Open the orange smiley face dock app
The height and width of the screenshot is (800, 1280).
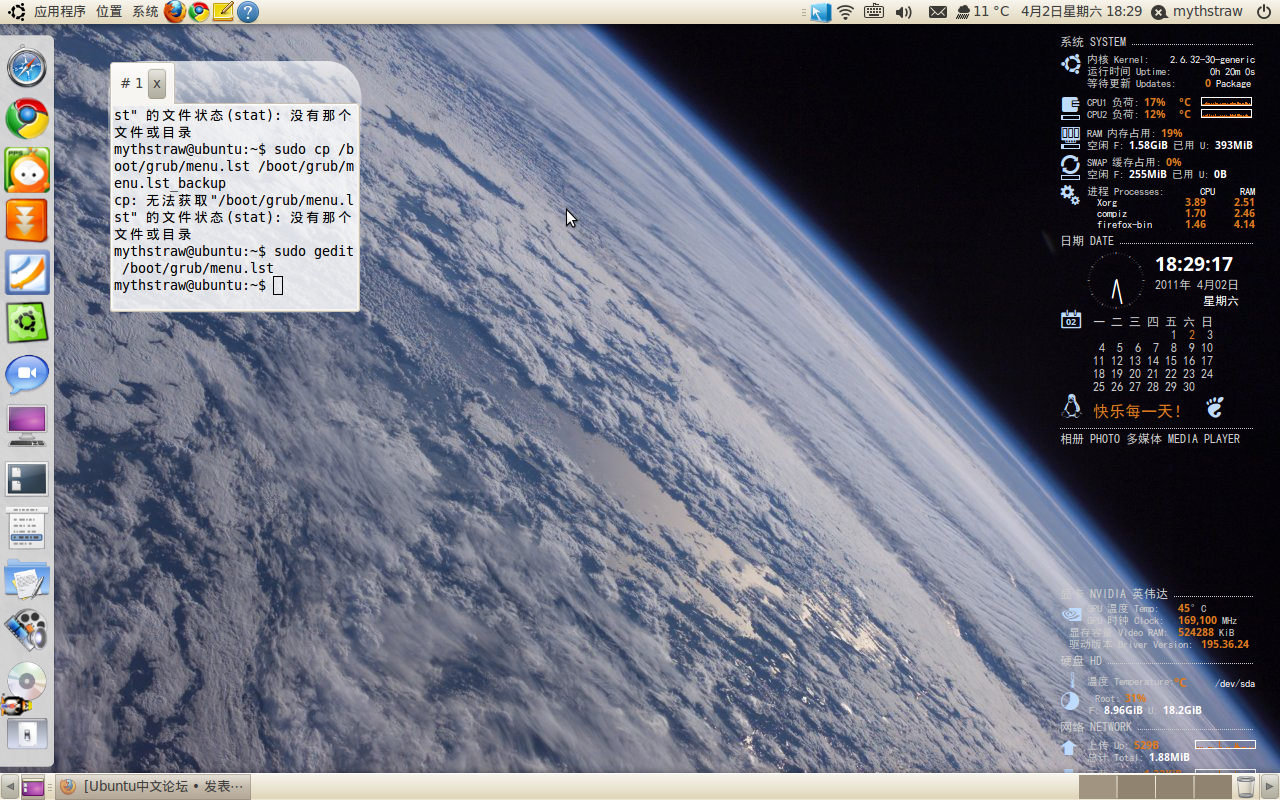pyautogui.click(x=27, y=170)
